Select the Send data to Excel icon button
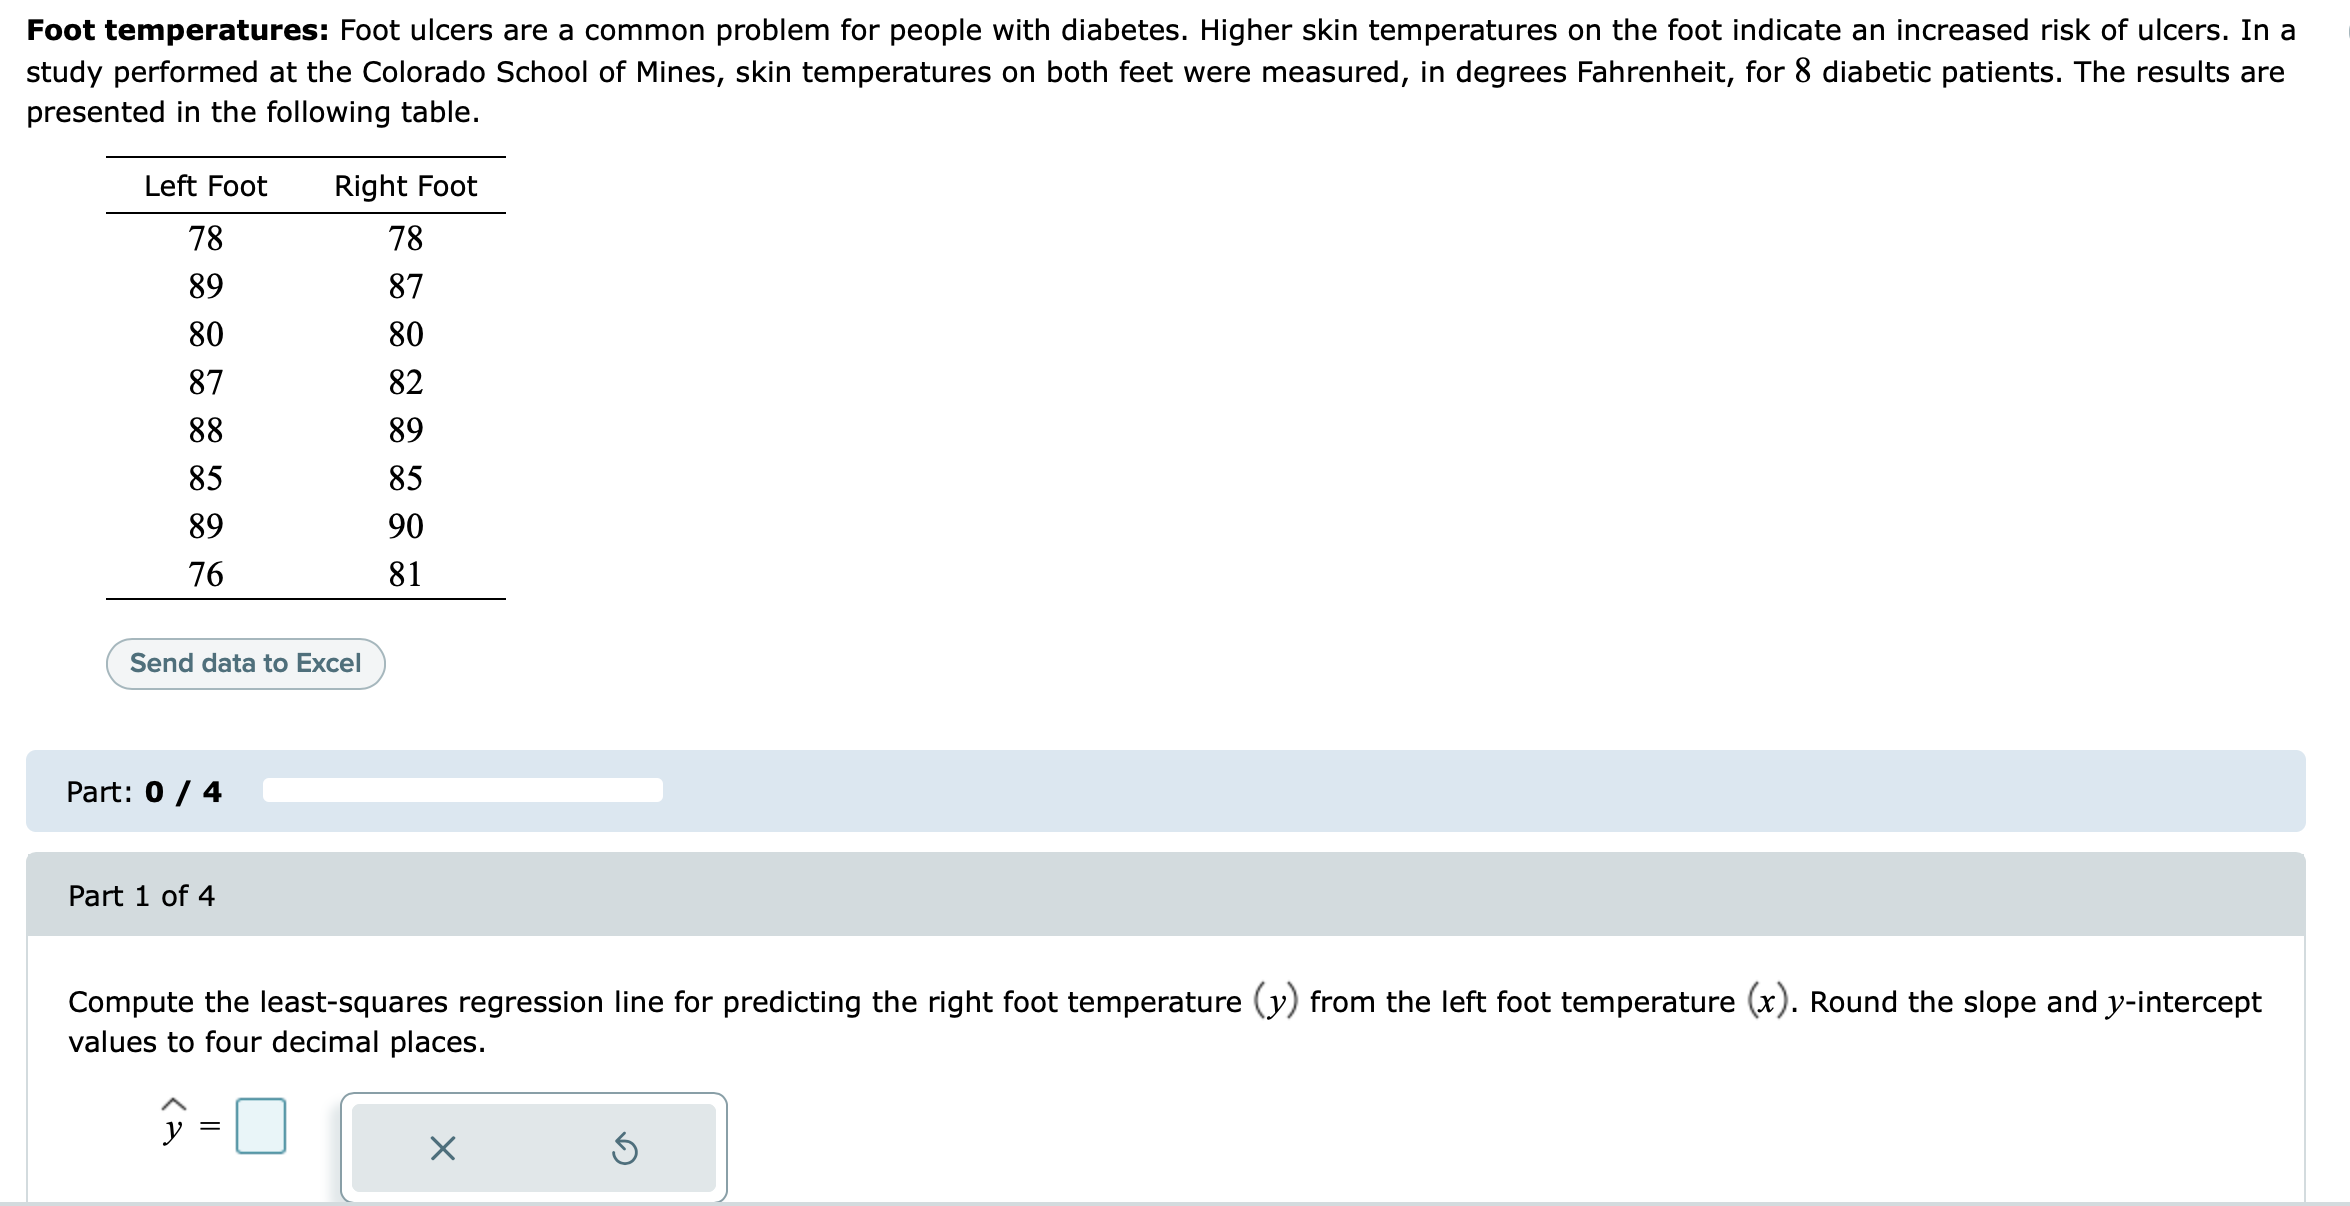Viewport: 2350px width, 1206px height. tap(245, 663)
